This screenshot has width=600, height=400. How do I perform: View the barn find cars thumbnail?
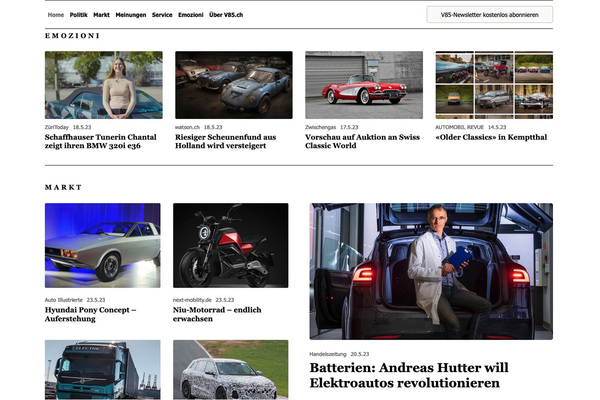234,85
